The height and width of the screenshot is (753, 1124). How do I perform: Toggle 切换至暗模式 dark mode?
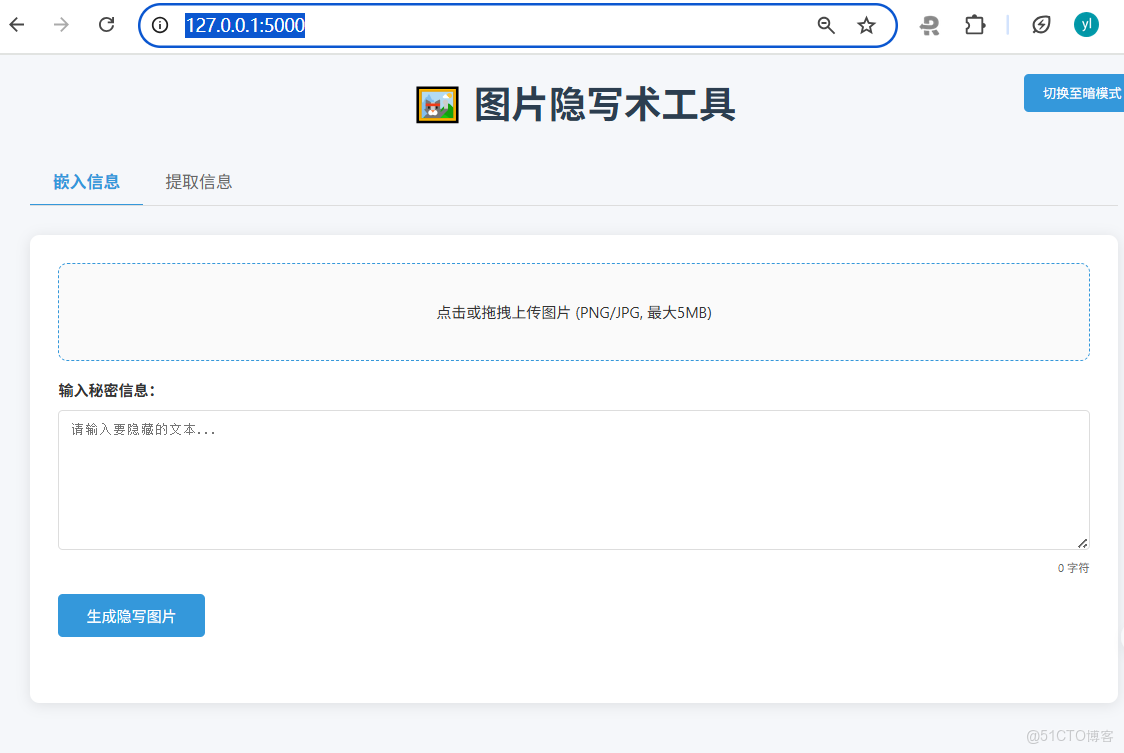[x=1083, y=92]
